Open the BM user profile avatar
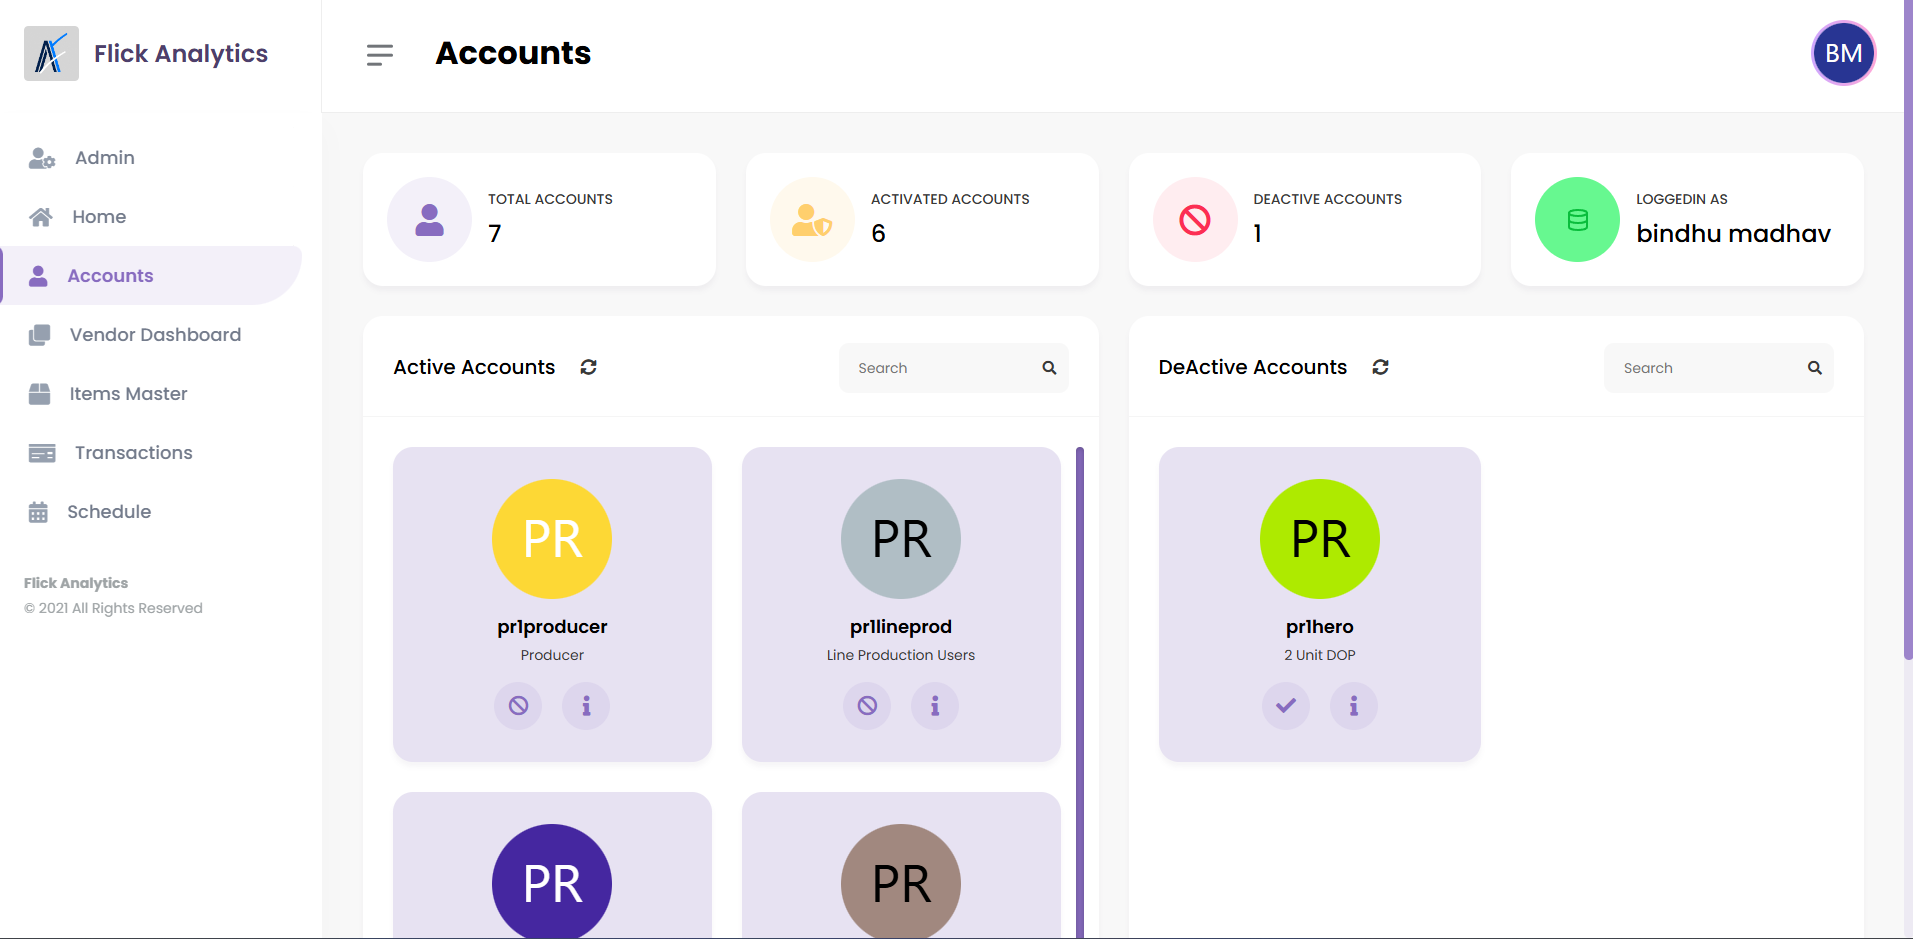The image size is (1913, 939). 1843,53
